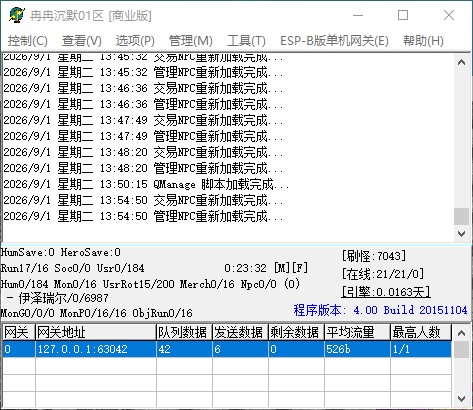Click the log panel scrollbar thumb
This screenshot has height=410, width=473.
tap(461, 216)
